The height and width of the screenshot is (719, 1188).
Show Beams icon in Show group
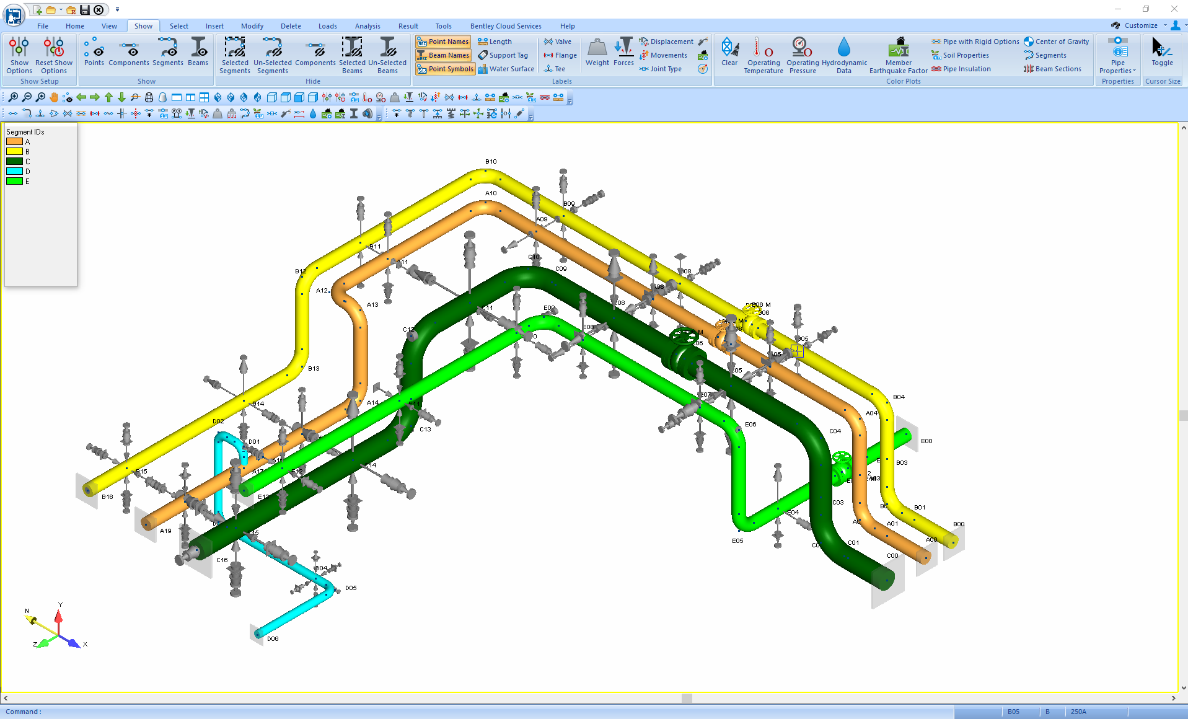point(198,52)
